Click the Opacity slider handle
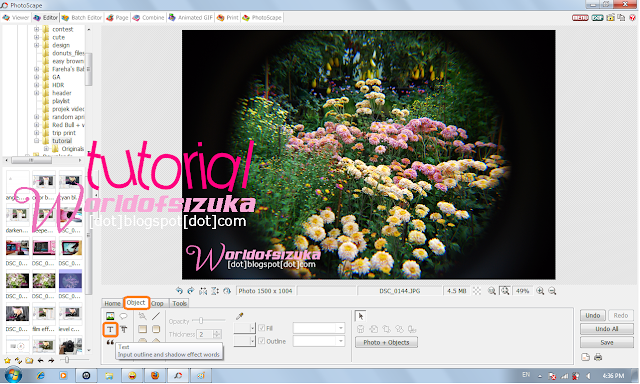 point(201,321)
